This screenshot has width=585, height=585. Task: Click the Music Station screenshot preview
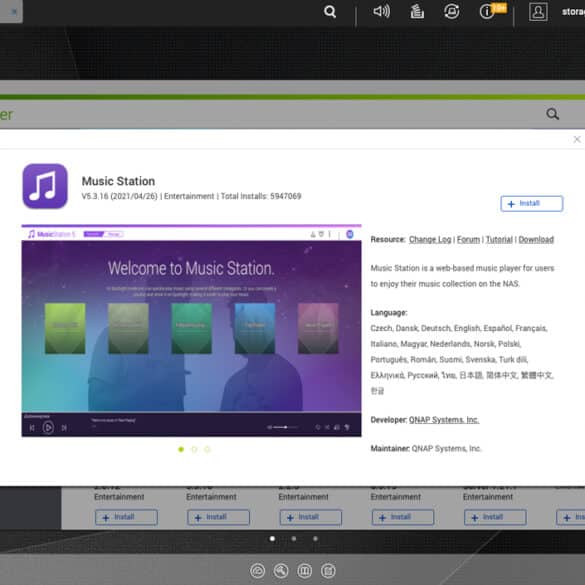click(x=191, y=331)
